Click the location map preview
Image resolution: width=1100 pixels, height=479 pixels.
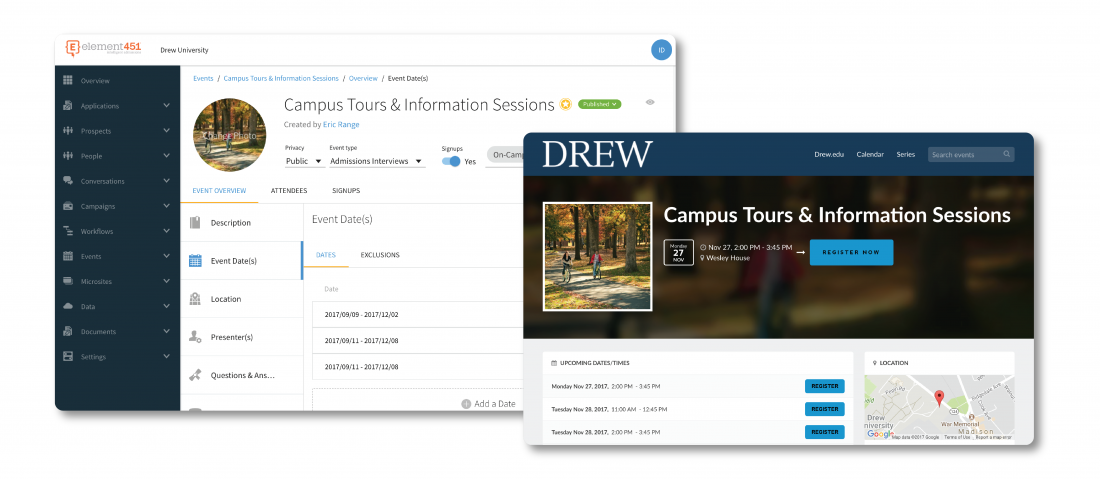coord(939,407)
